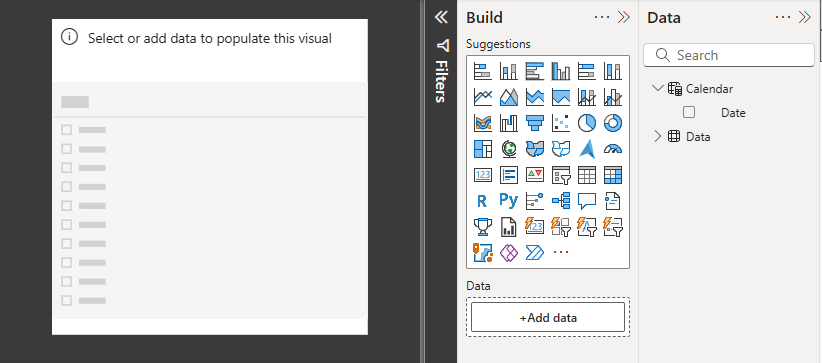Expand the Data table chevron
822x363 pixels.
click(x=657, y=136)
